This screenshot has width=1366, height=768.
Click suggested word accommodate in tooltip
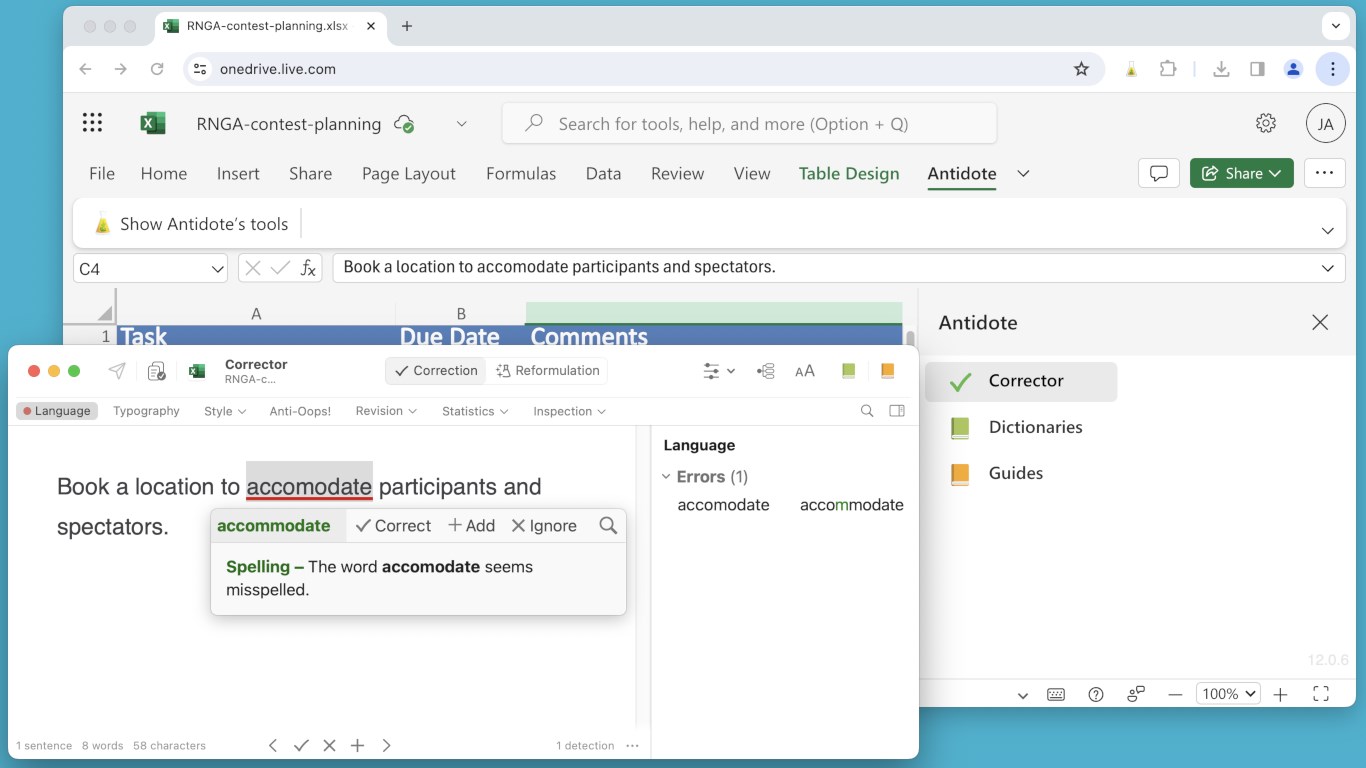tap(273, 526)
